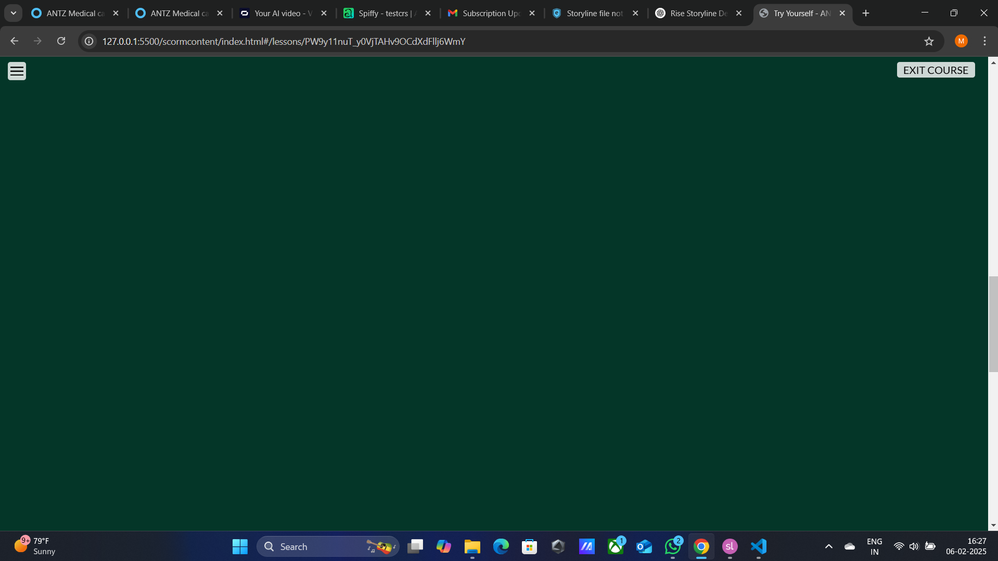Click the page vertical scrollbar thumb
This screenshot has height=561, width=998.
(992, 324)
